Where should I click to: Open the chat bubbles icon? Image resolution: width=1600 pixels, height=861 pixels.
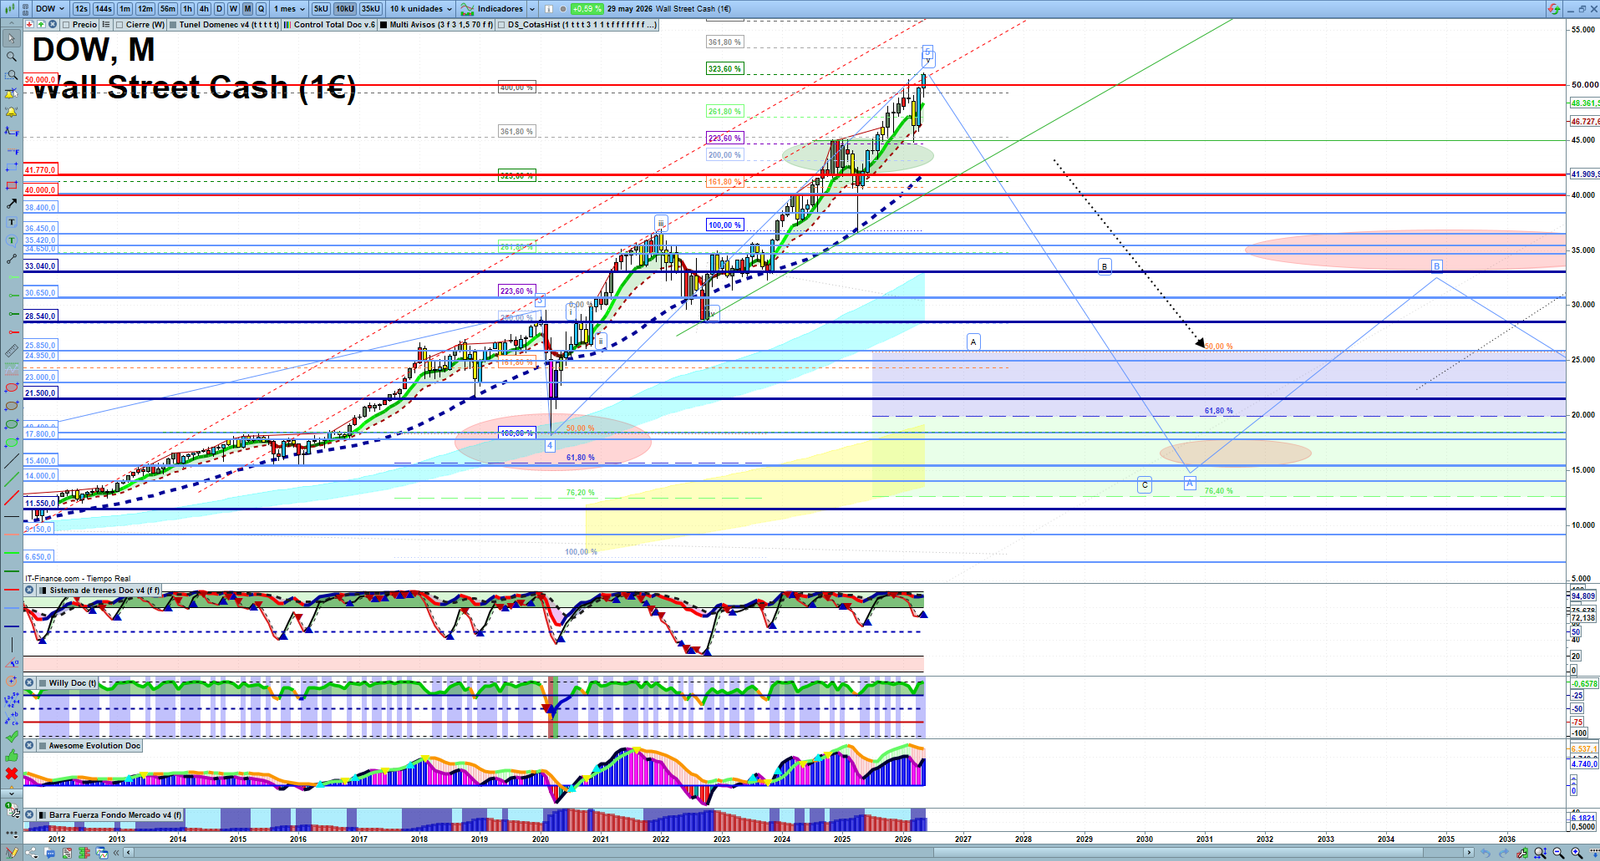[50, 852]
